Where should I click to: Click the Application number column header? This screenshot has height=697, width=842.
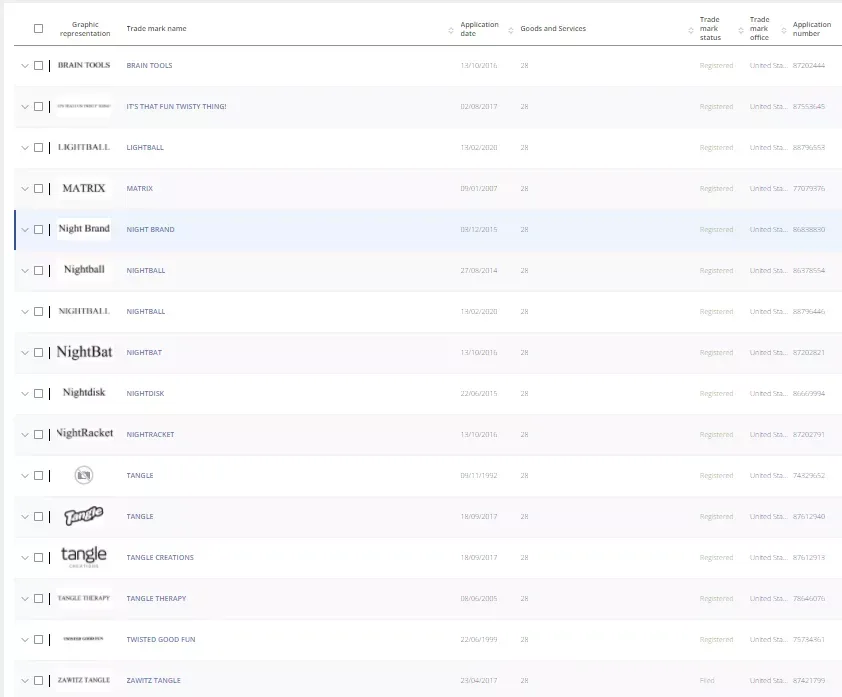(811, 29)
